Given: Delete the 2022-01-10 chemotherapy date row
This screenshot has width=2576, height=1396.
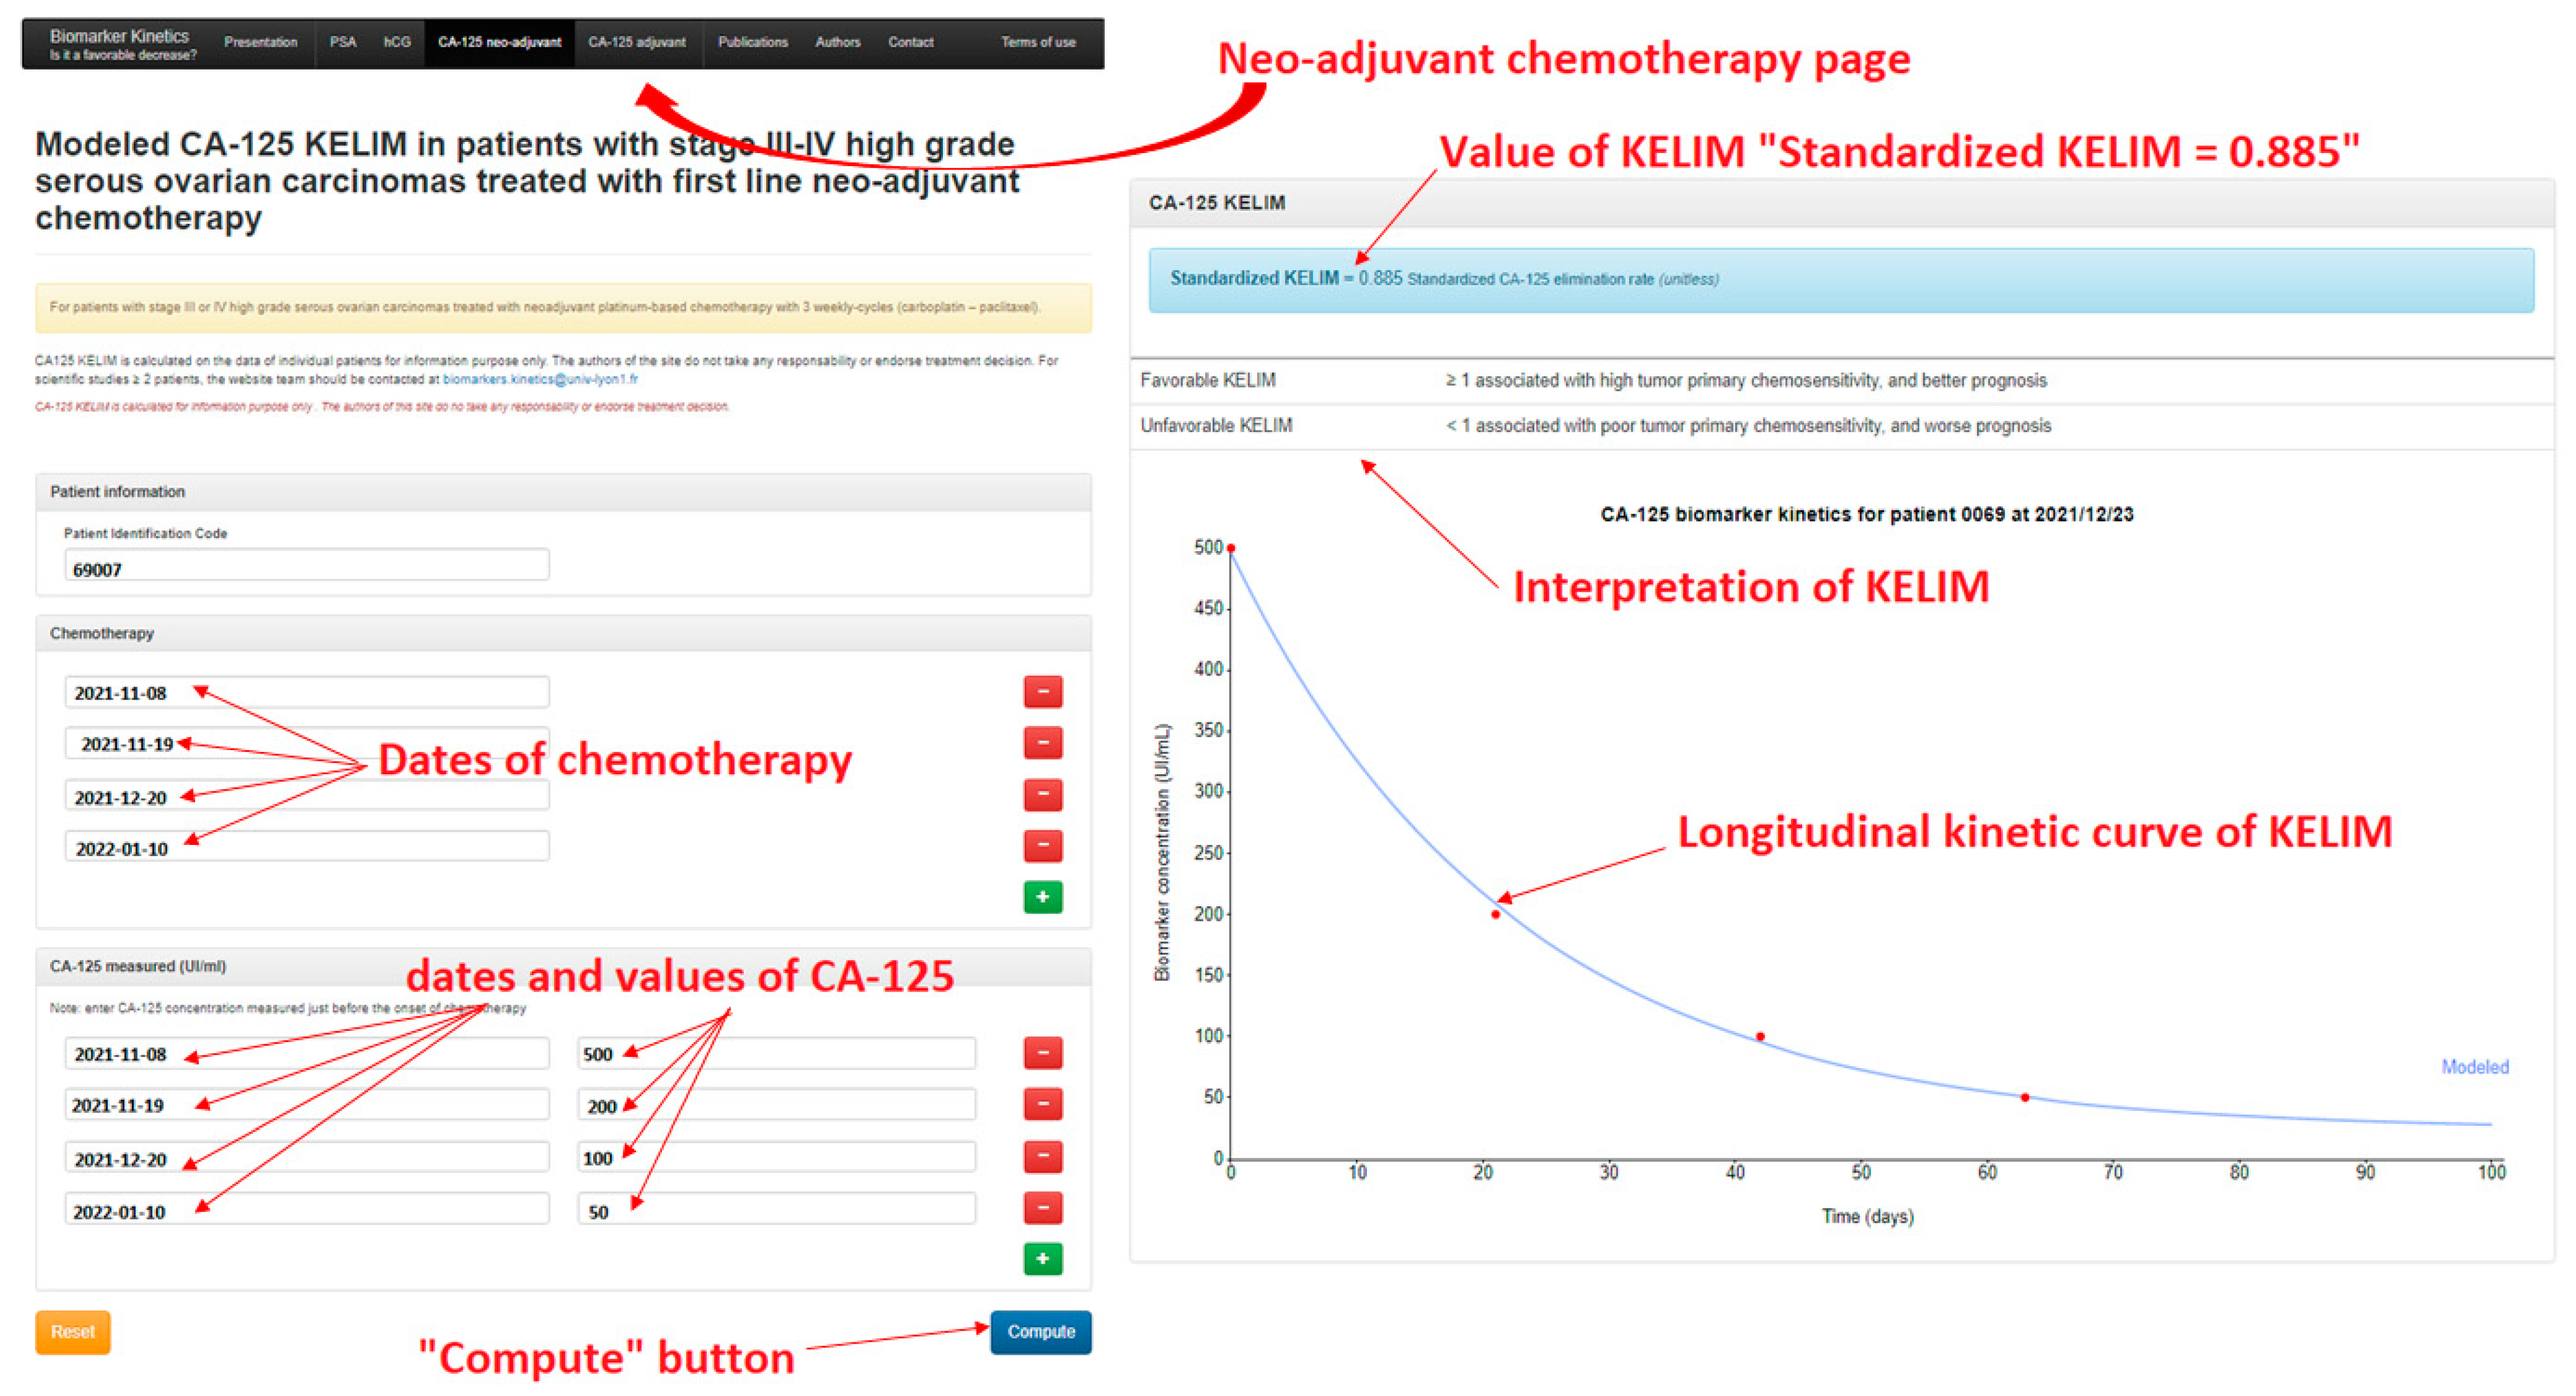Looking at the screenshot, I should (x=1042, y=846).
